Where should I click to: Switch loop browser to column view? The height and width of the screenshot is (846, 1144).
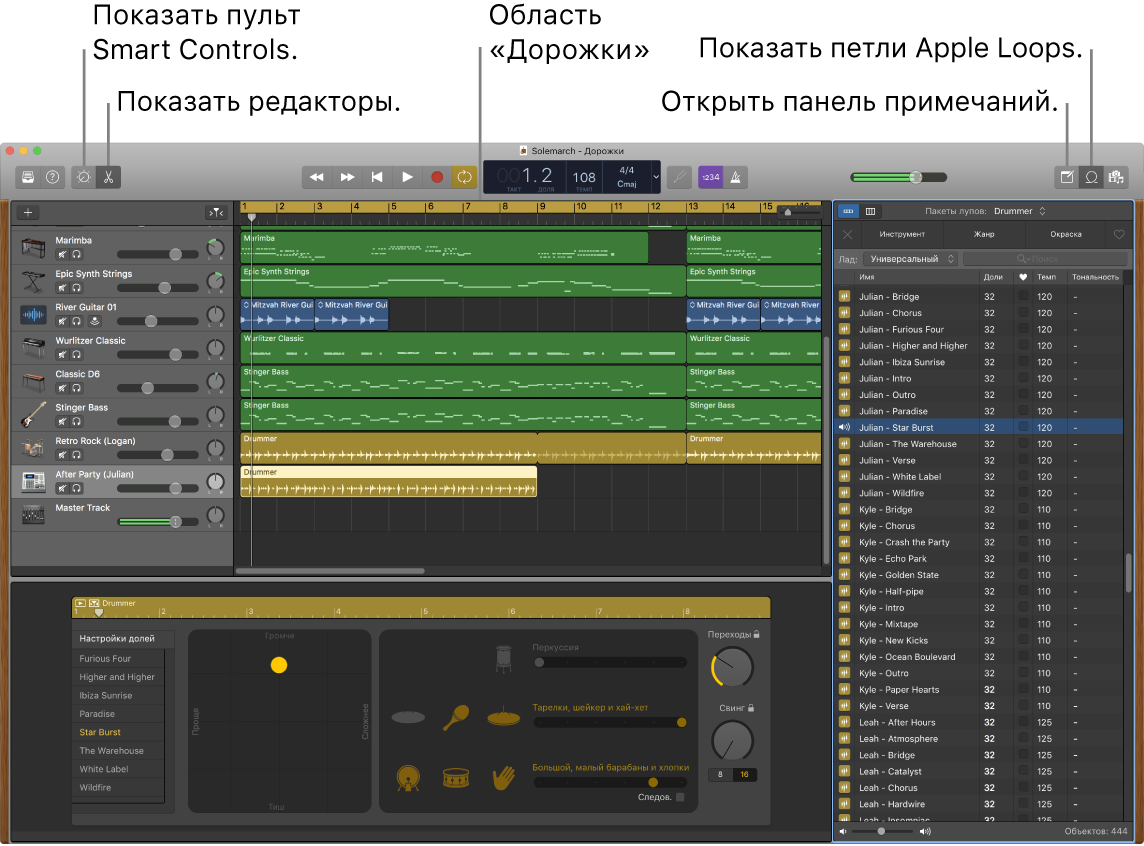[x=871, y=211]
